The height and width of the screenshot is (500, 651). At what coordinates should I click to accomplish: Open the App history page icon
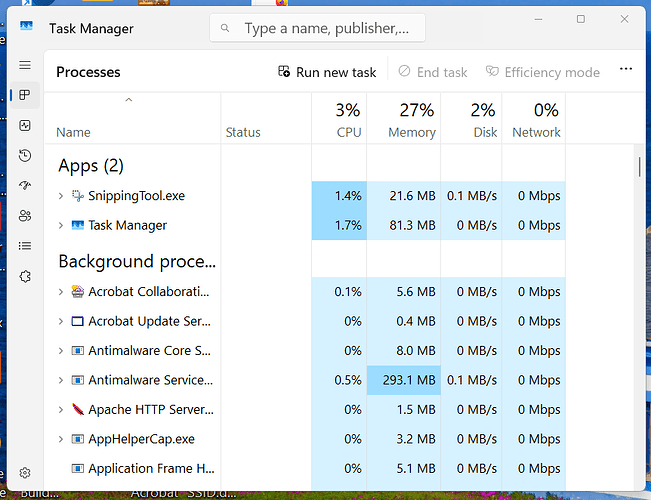(x=25, y=156)
